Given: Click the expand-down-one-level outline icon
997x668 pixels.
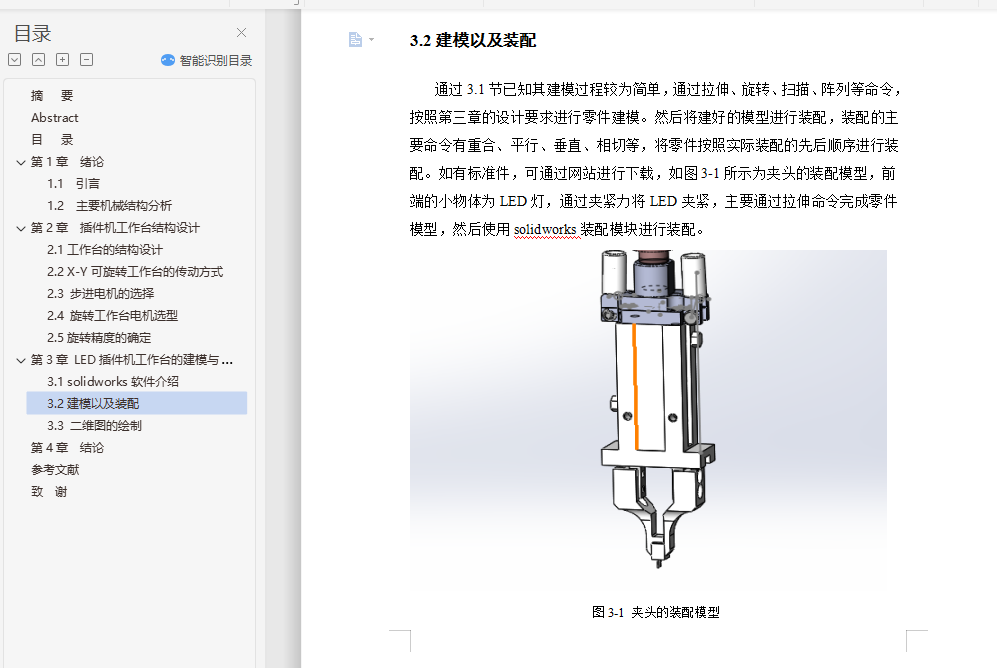Looking at the screenshot, I should point(15,60).
